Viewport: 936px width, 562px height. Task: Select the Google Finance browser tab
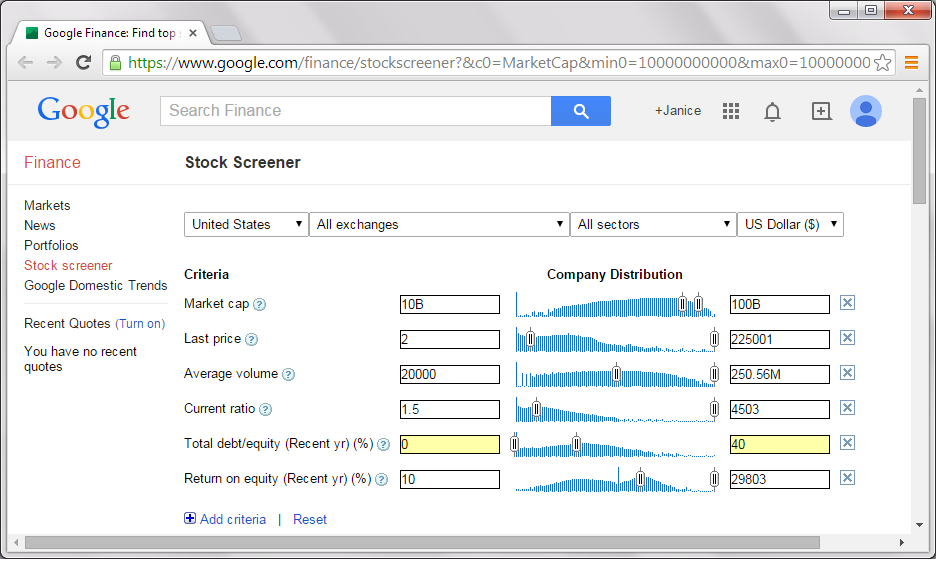[110, 33]
